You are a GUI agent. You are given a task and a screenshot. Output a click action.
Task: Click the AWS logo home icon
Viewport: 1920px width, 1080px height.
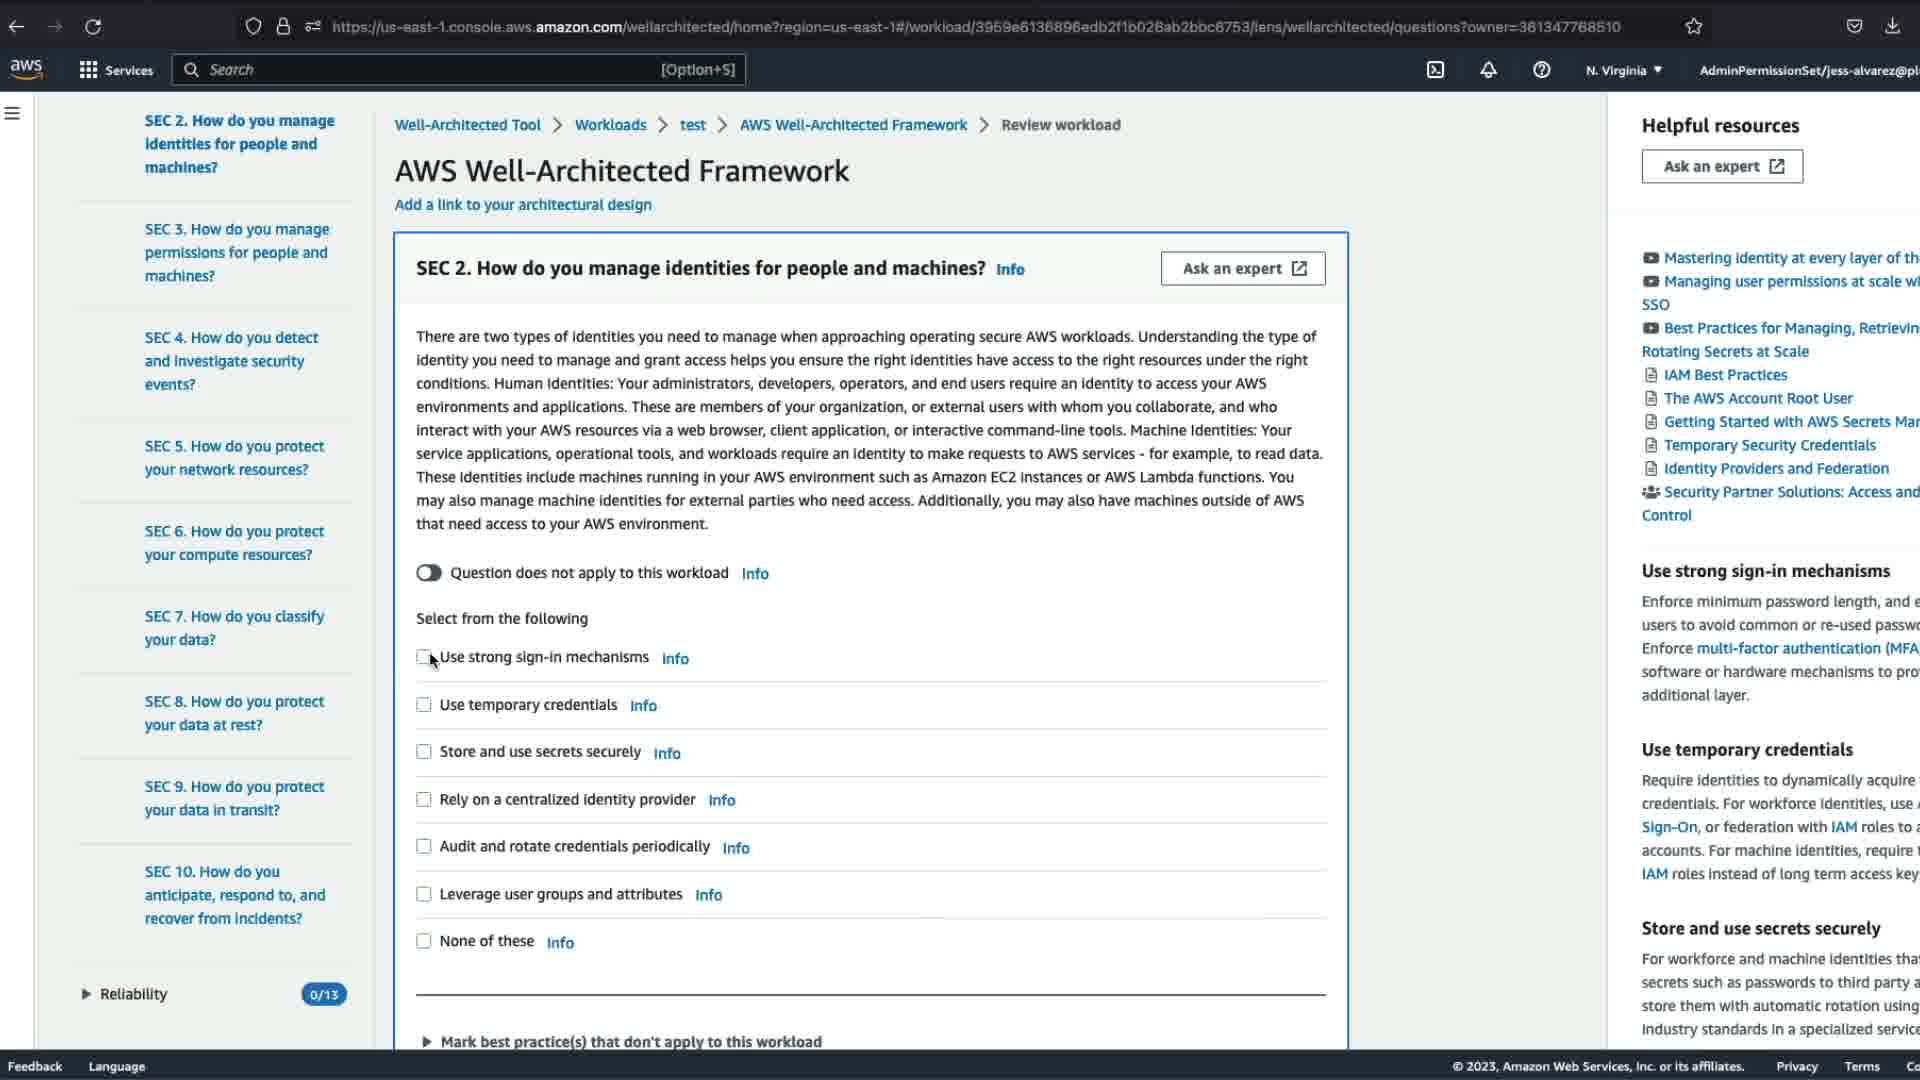(27, 69)
